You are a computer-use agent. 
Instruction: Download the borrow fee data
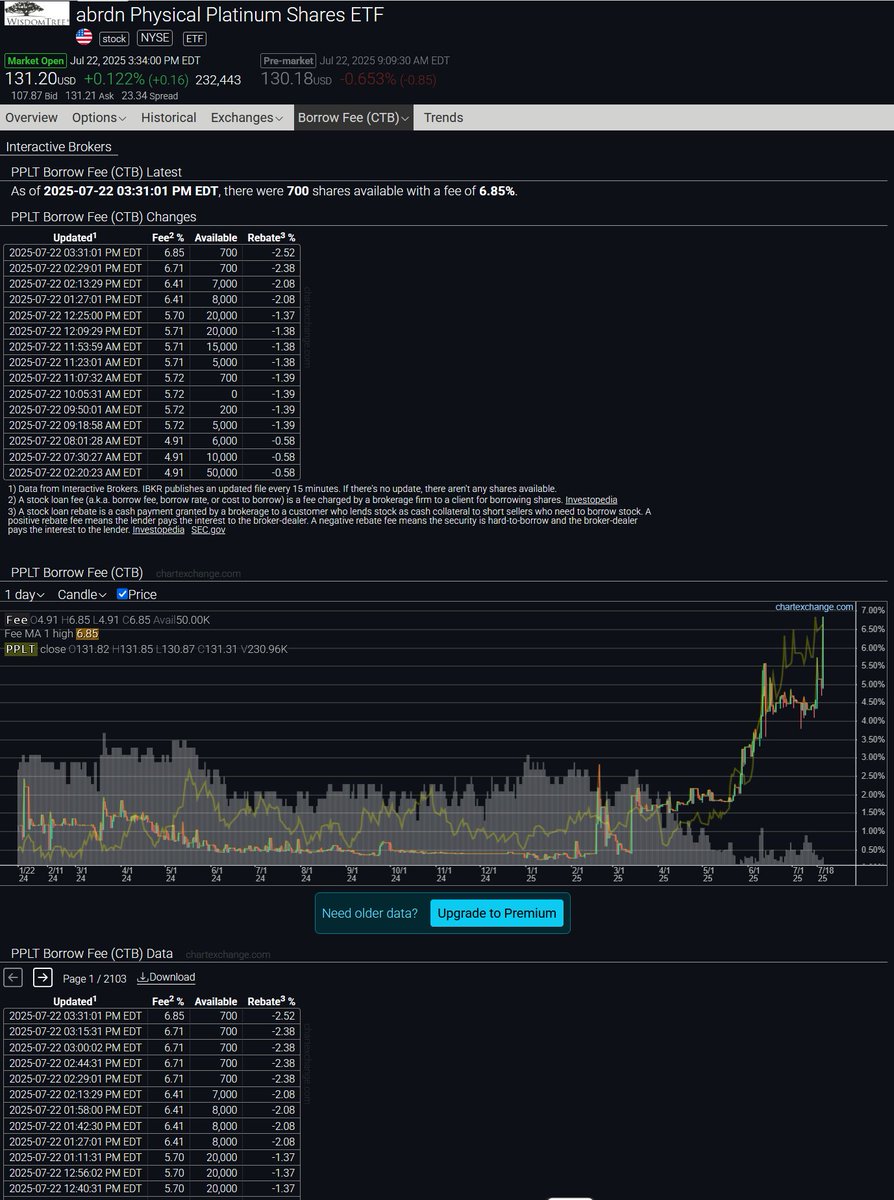166,978
